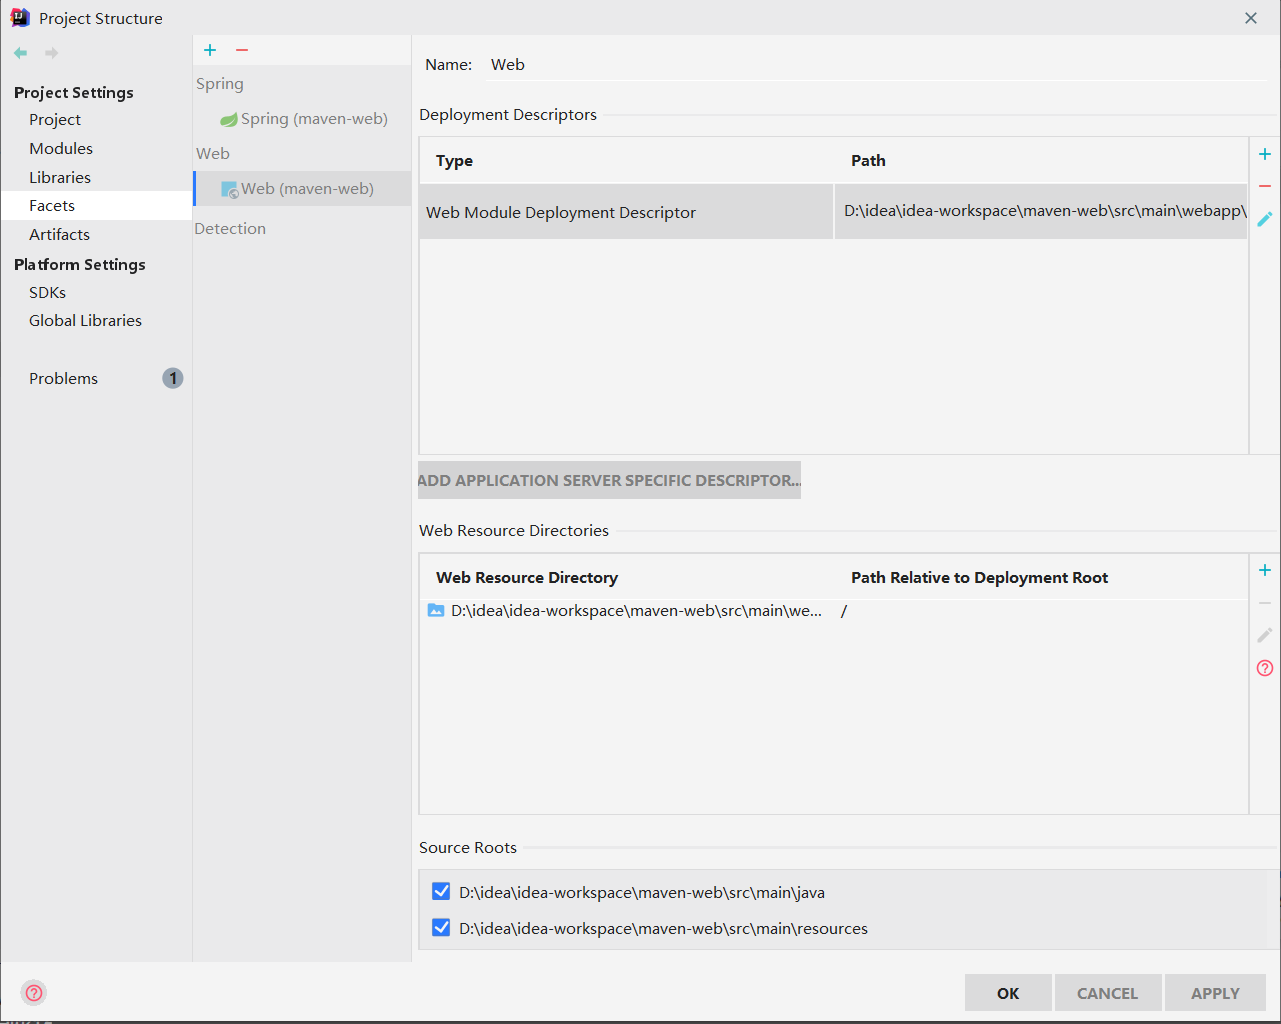The image size is (1281, 1024).
Task: Remove selected facet with minus icon
Action: (x=242, y=50)
